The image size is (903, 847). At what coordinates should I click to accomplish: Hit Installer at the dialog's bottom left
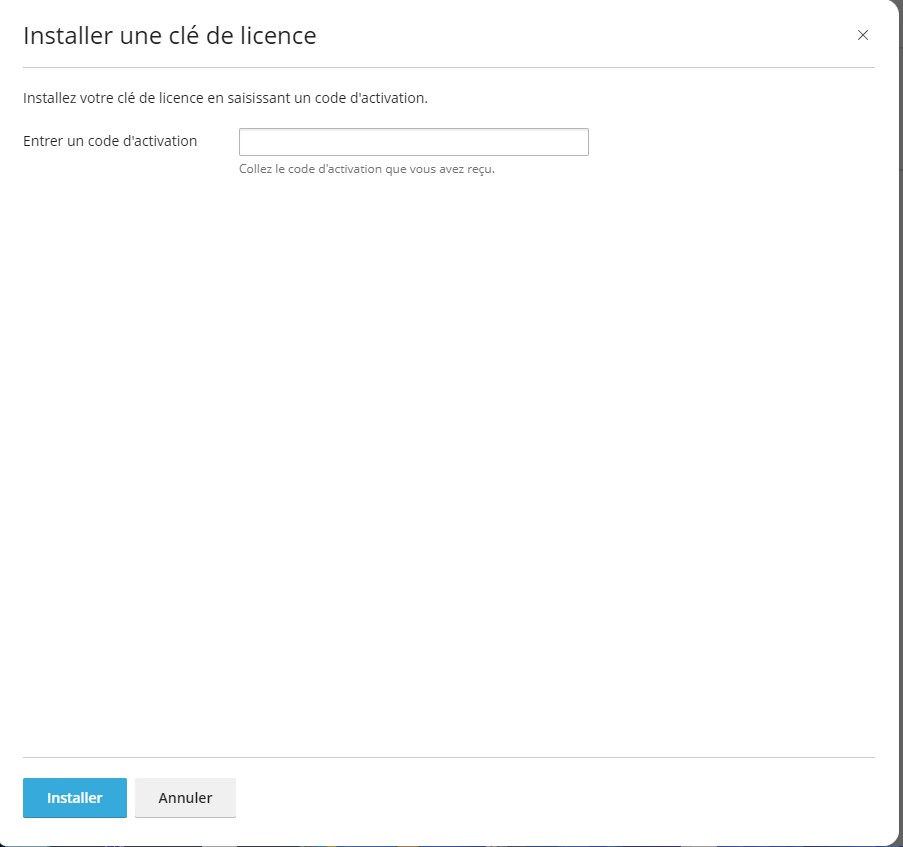click(75, 798)
